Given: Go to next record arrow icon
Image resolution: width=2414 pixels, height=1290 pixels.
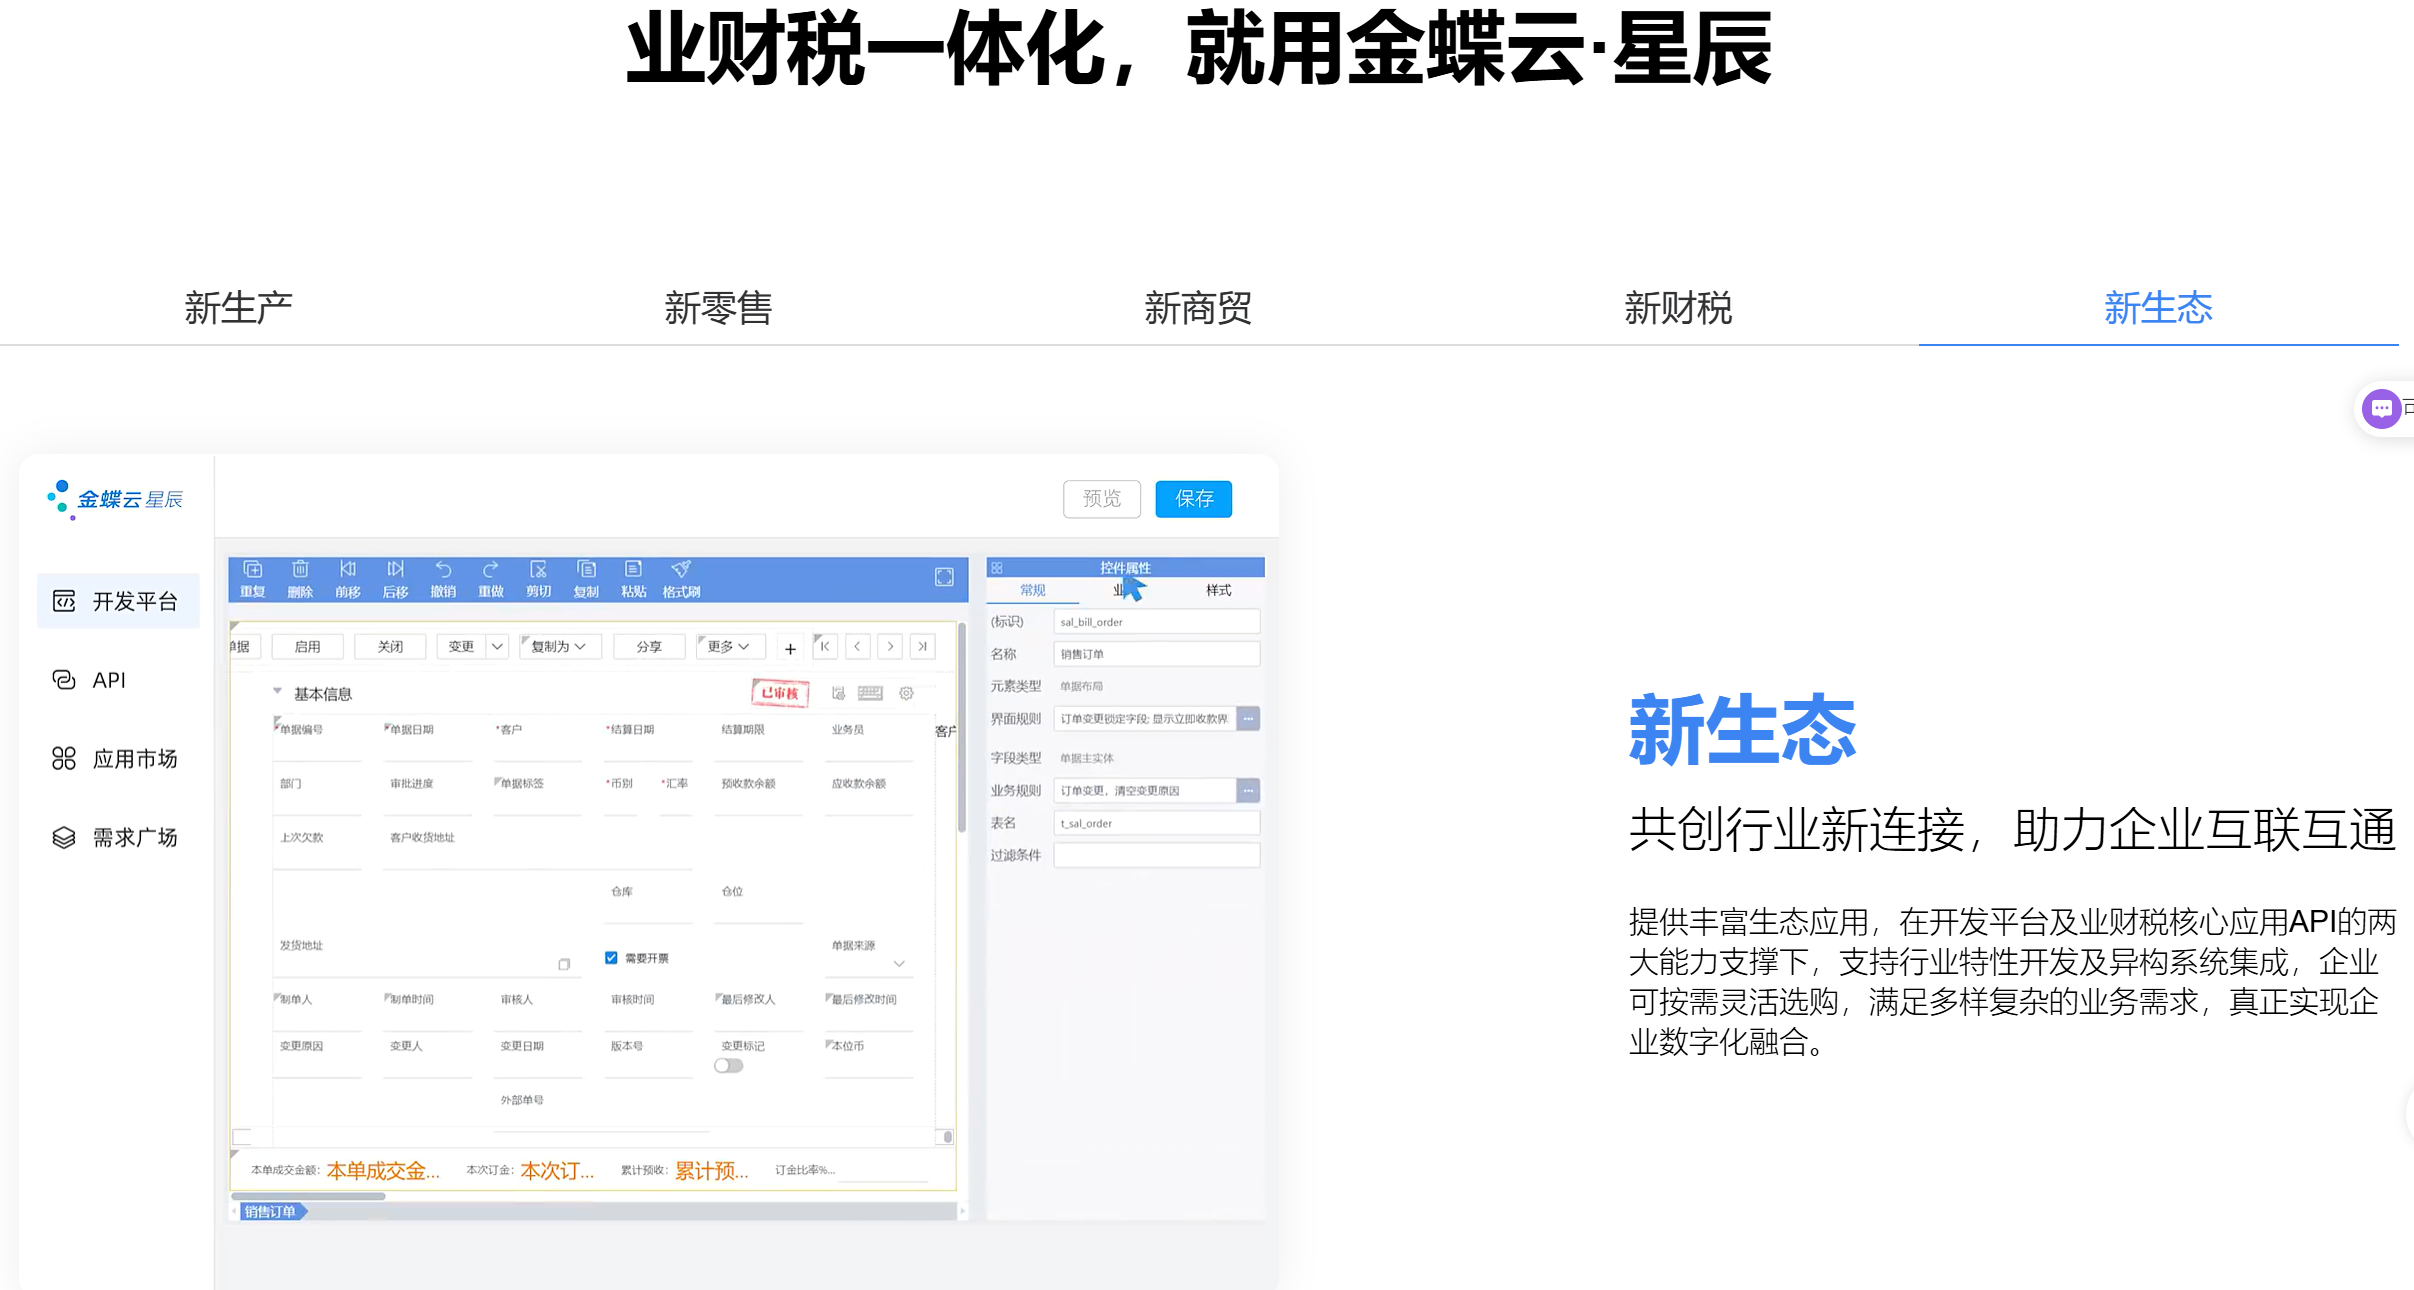Looking at the screenshot, I should 890,646.
